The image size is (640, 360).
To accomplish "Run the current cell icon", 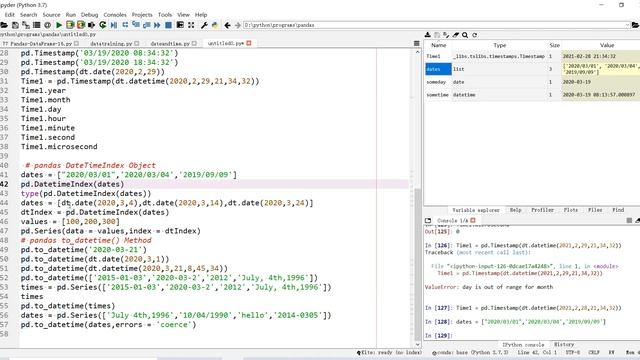I will coord(70,25).
